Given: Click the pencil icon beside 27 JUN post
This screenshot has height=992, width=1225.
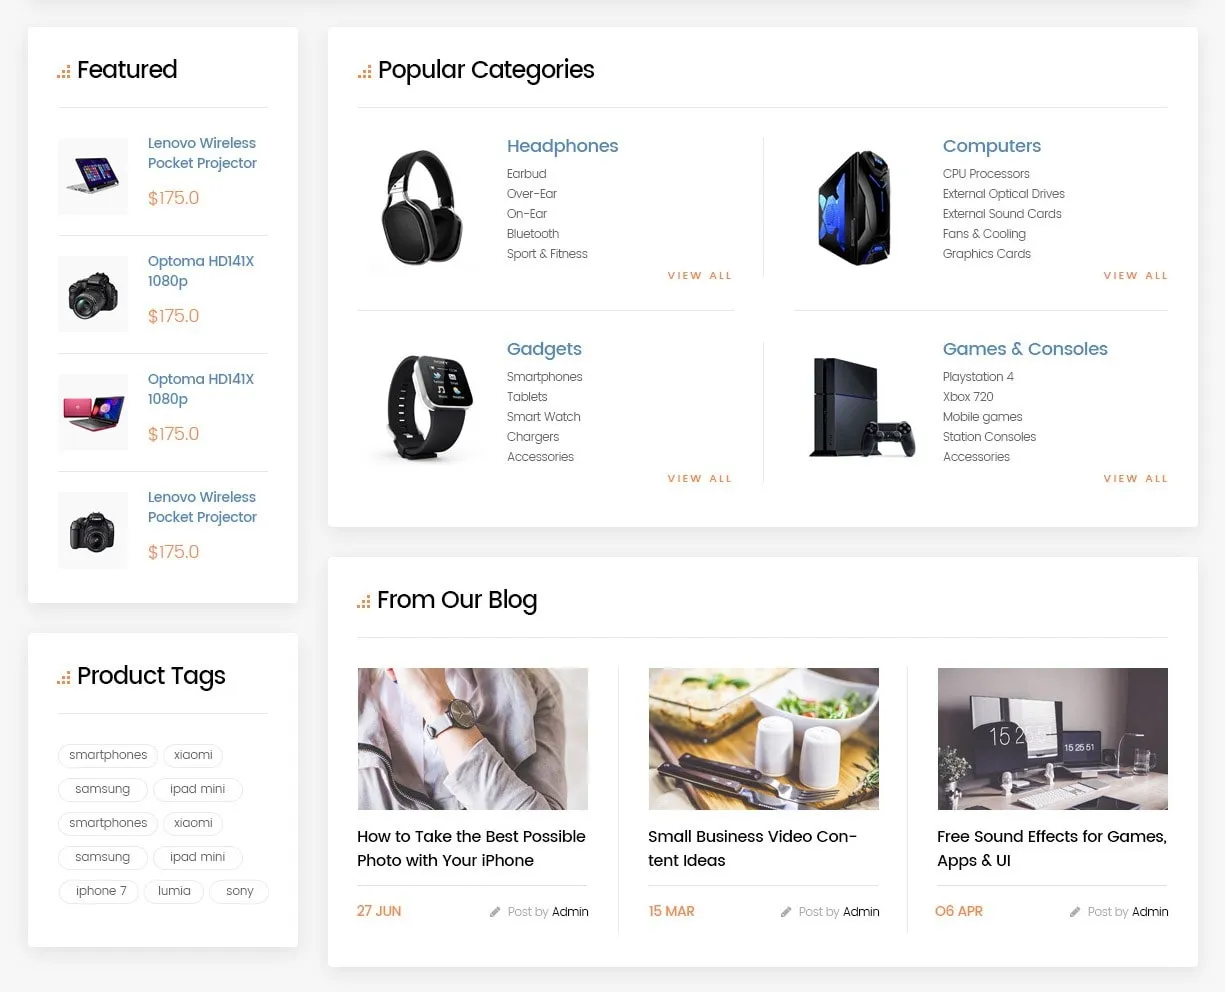Looking at the screenshot, I should [x=495, y=912].
